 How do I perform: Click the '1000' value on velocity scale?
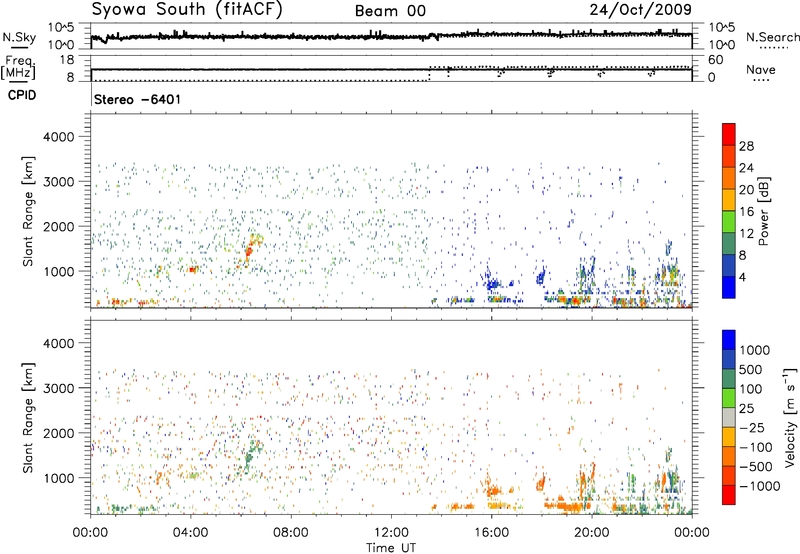[x=754, y=350]
